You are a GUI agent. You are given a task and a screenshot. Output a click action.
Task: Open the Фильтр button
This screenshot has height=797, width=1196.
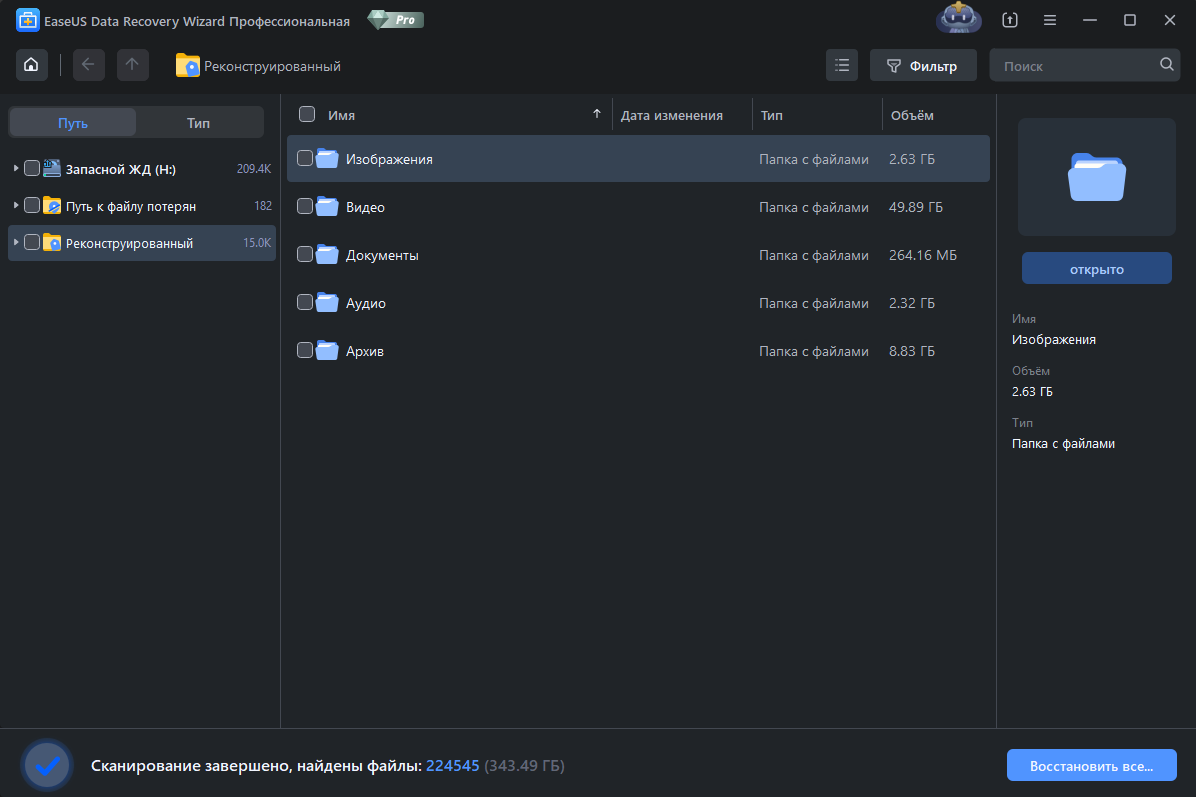coord(923,66)
